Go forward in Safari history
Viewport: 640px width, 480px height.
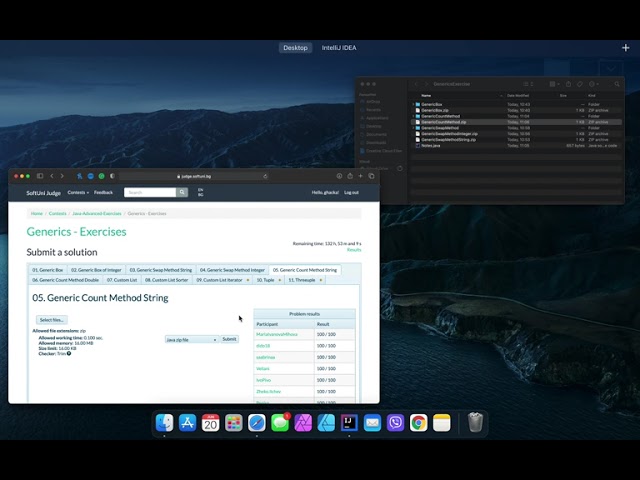pos(62,176)
